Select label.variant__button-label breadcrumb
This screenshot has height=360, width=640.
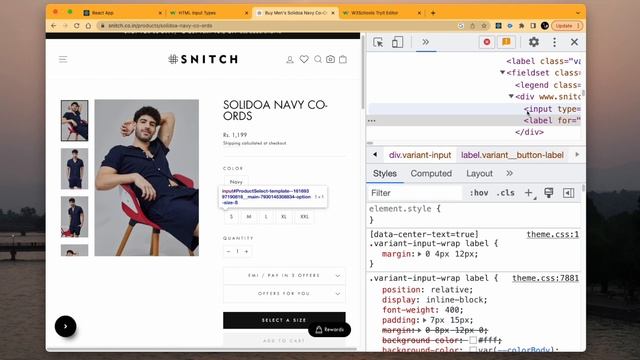pos(512,155)
